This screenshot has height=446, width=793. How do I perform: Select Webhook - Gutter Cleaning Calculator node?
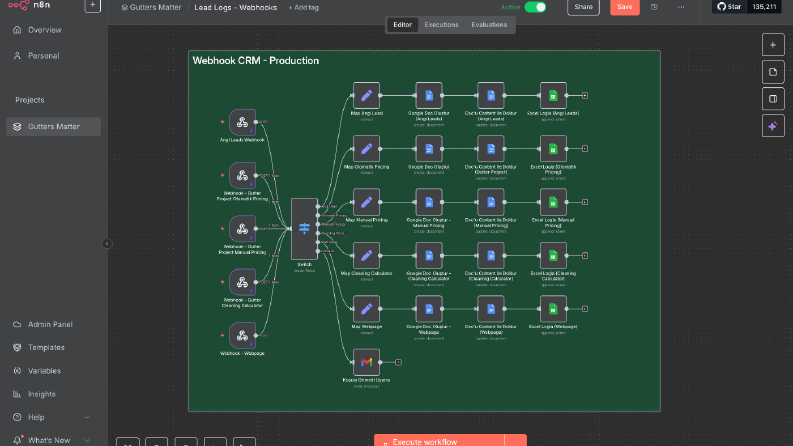tap(242, 282)
